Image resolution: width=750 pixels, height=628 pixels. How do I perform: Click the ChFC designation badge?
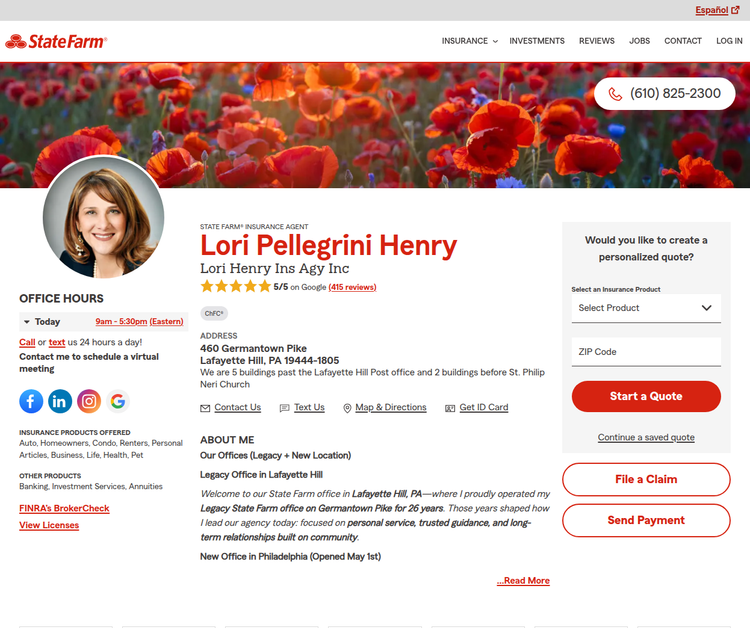(x=214, y=314)
